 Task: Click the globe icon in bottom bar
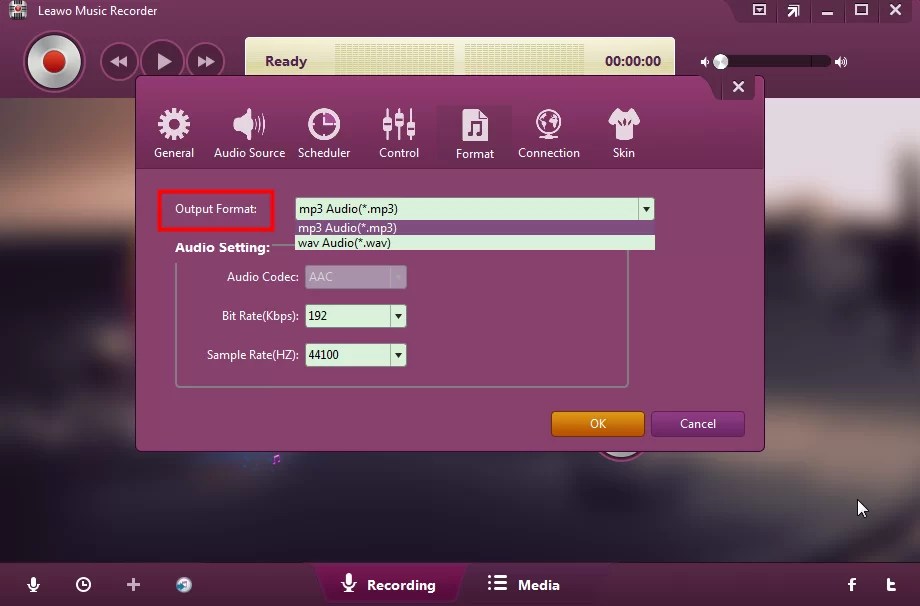click(x=184, y=584)
